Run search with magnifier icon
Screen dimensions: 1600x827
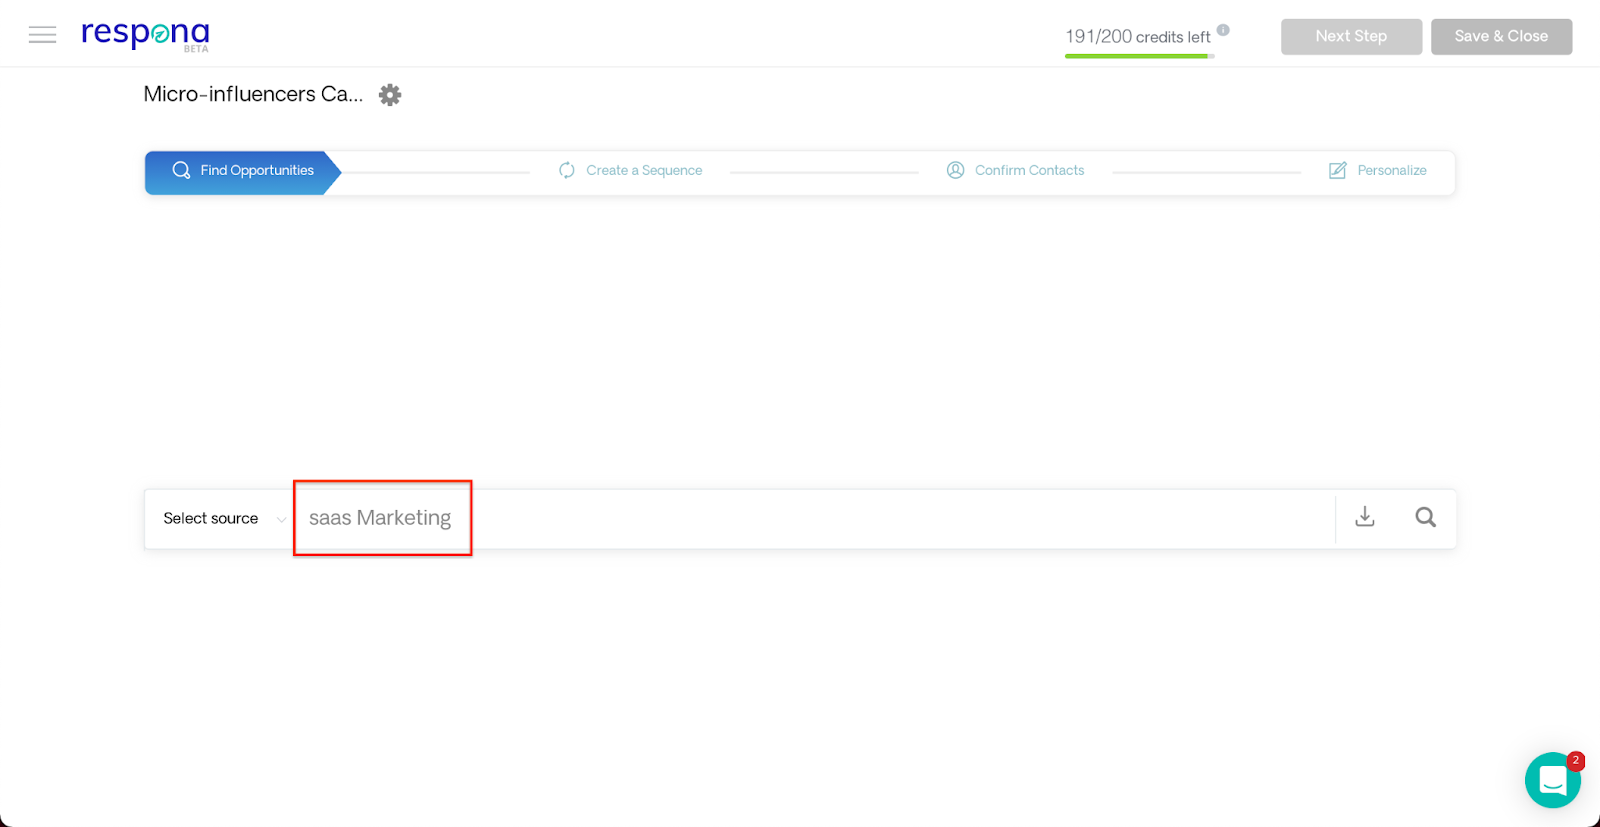(x=1426, y=517)
